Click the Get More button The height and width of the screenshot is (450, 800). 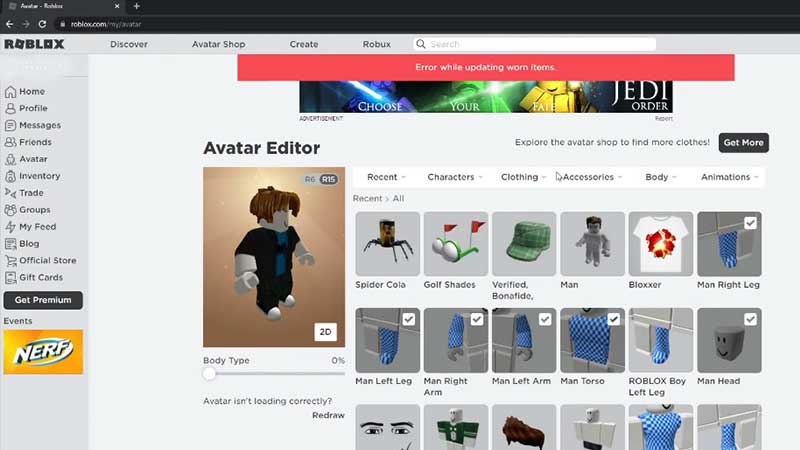pos(743,143)
